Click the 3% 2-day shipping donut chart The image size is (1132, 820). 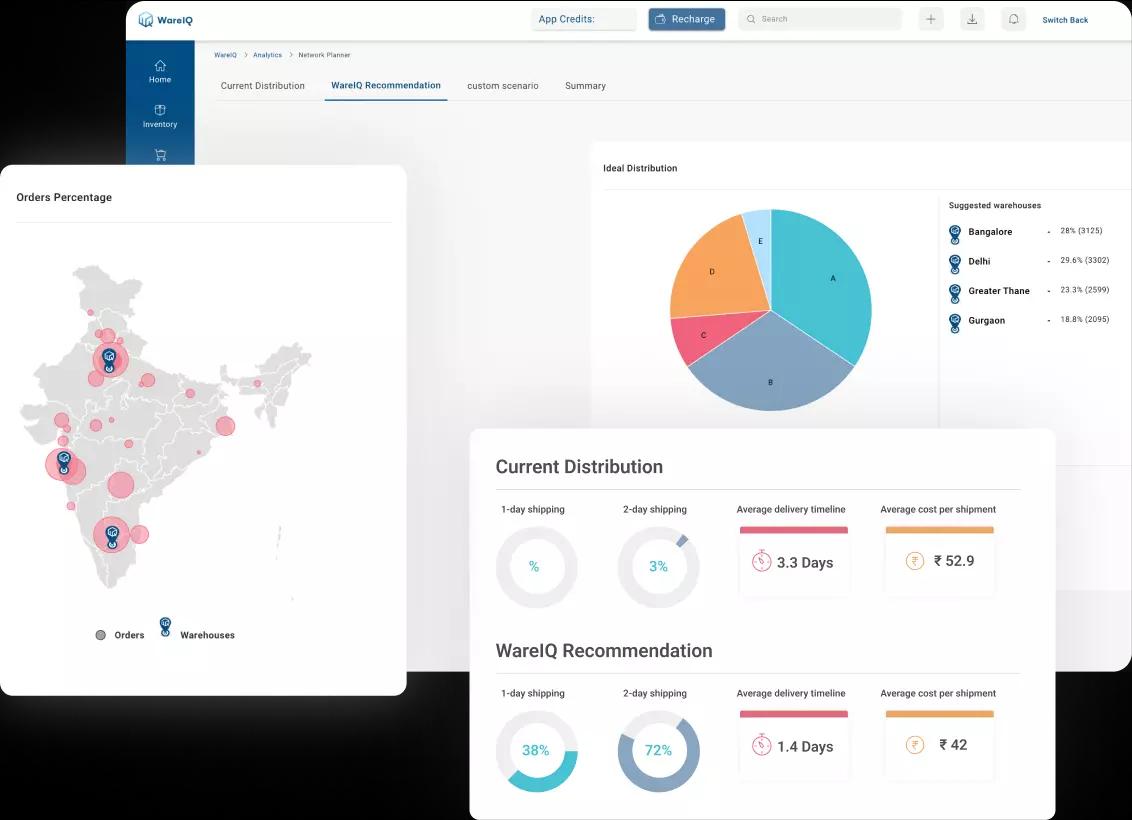pyautogui.click(x=658, y=567)
